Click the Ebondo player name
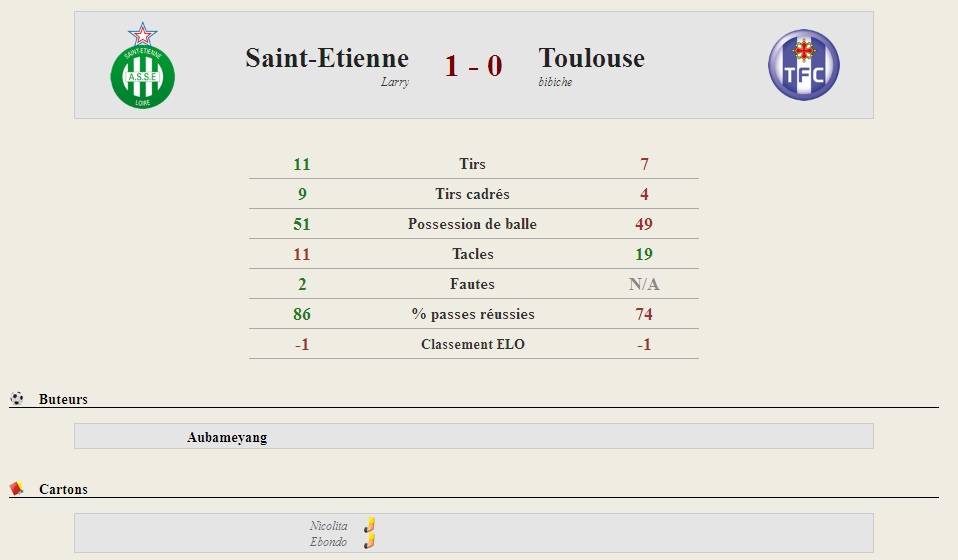 [x=329, y=542]
